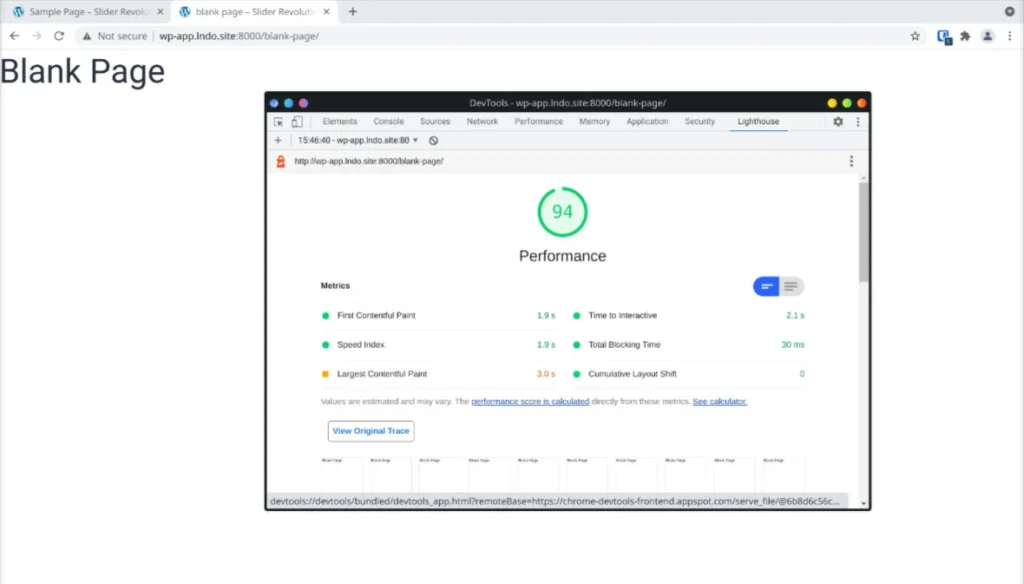Switch metrics to expanded description view
Image resolution: width=1024 pixels, height=584 pixels.
pyautogui.click(x=791, y=286)
